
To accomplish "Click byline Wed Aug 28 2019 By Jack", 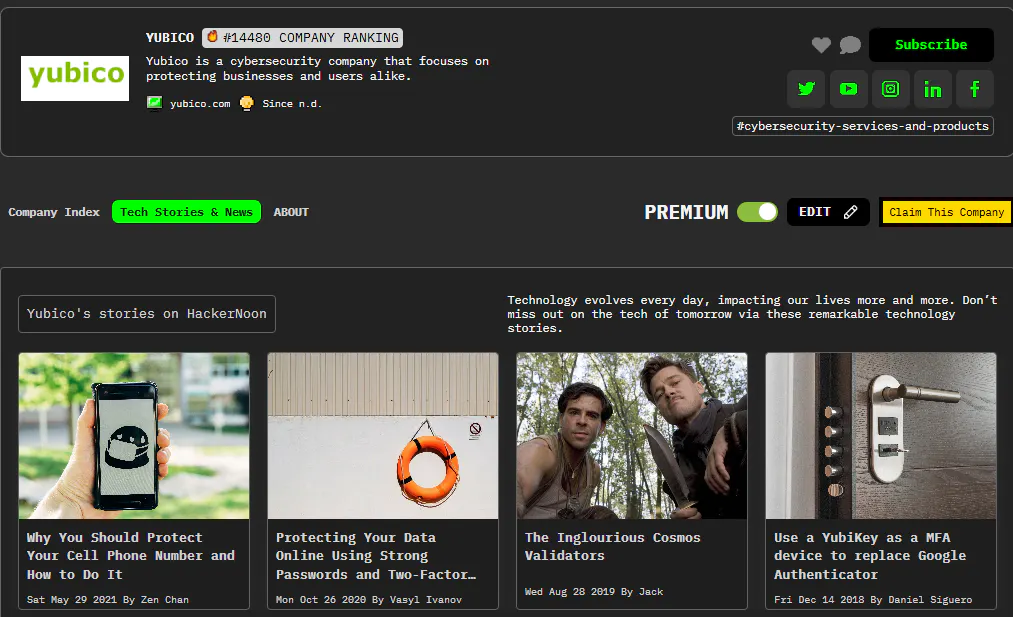I will [x=594, y=592].
